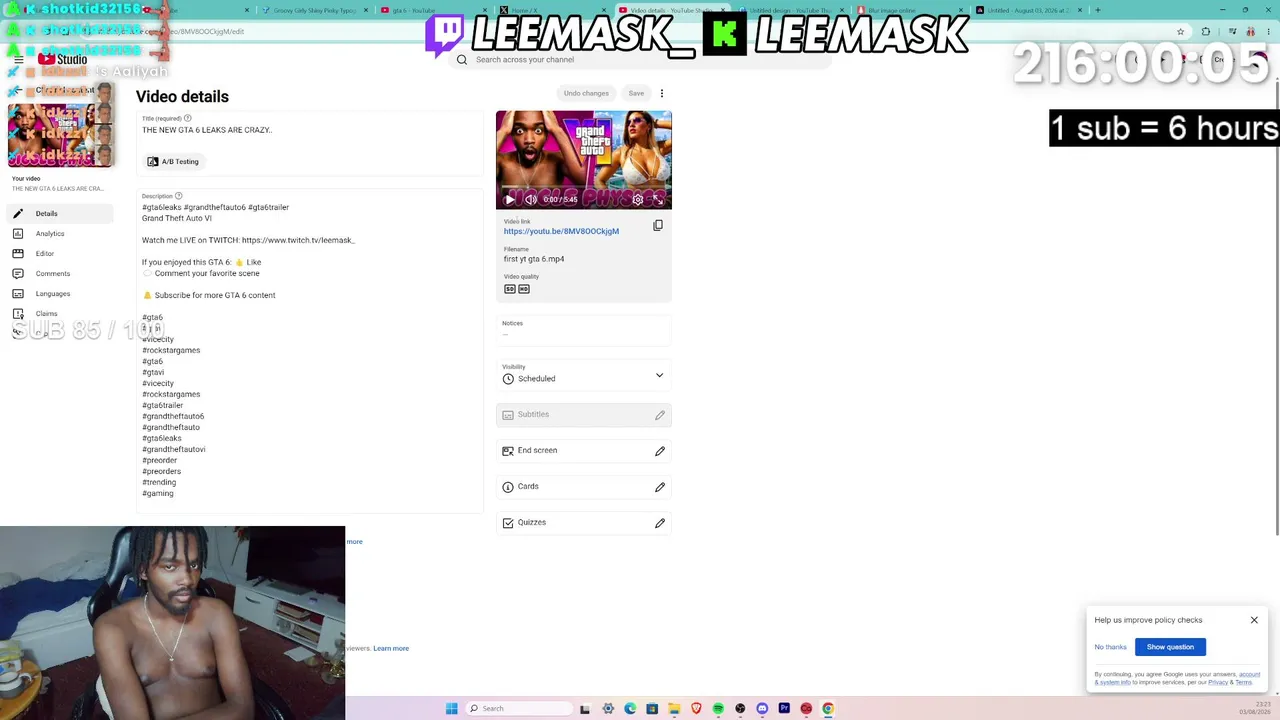
Task: Open A/B Testing for the title
Action: 173,161
